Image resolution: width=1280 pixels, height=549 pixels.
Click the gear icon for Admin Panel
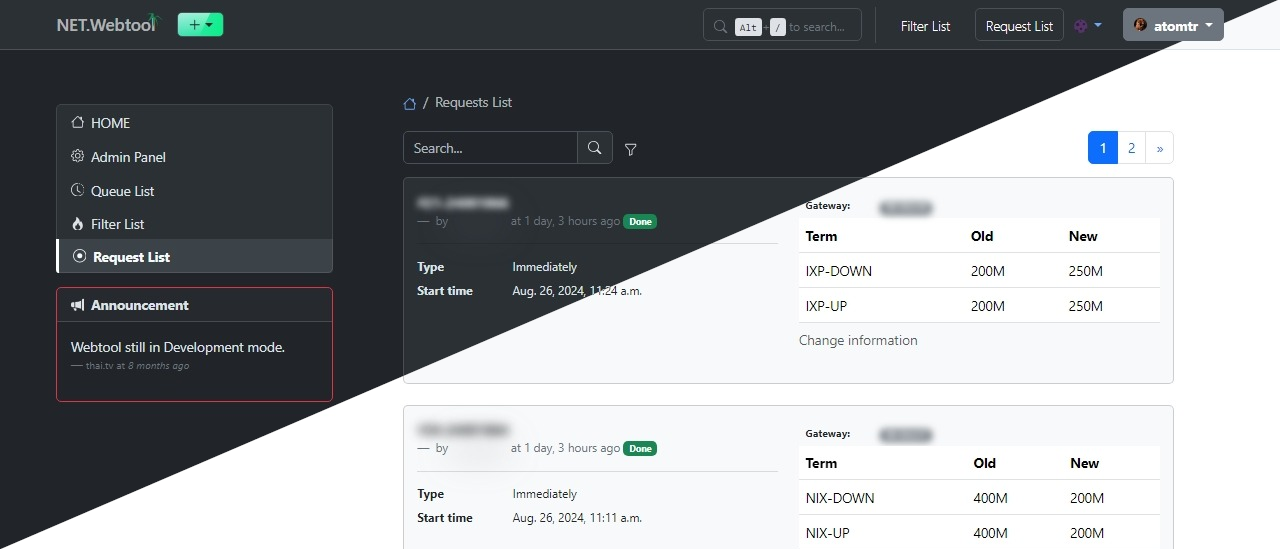tap(78, 157)
